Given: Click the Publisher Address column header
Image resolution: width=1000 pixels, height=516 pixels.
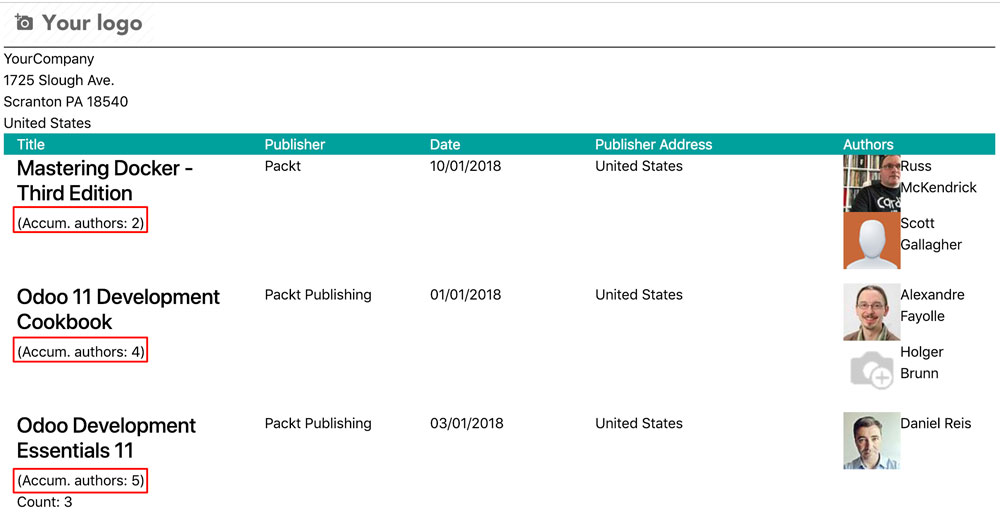Looking at the screenshot, I should (x=653, y=145).
